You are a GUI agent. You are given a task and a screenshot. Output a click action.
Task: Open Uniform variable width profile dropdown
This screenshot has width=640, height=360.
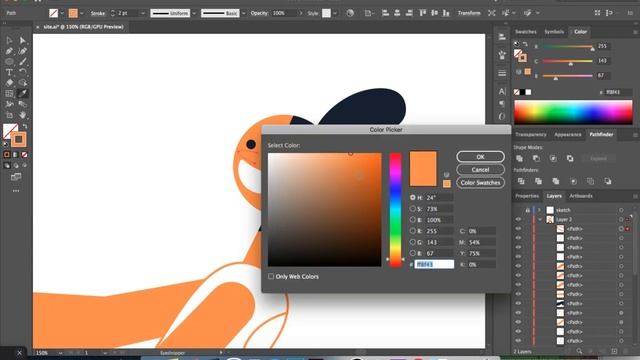tap(194, 13)
